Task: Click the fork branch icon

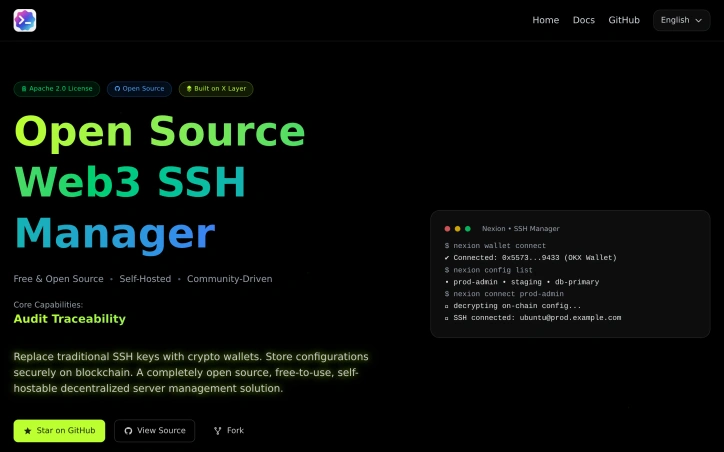Action: point(217,431)
